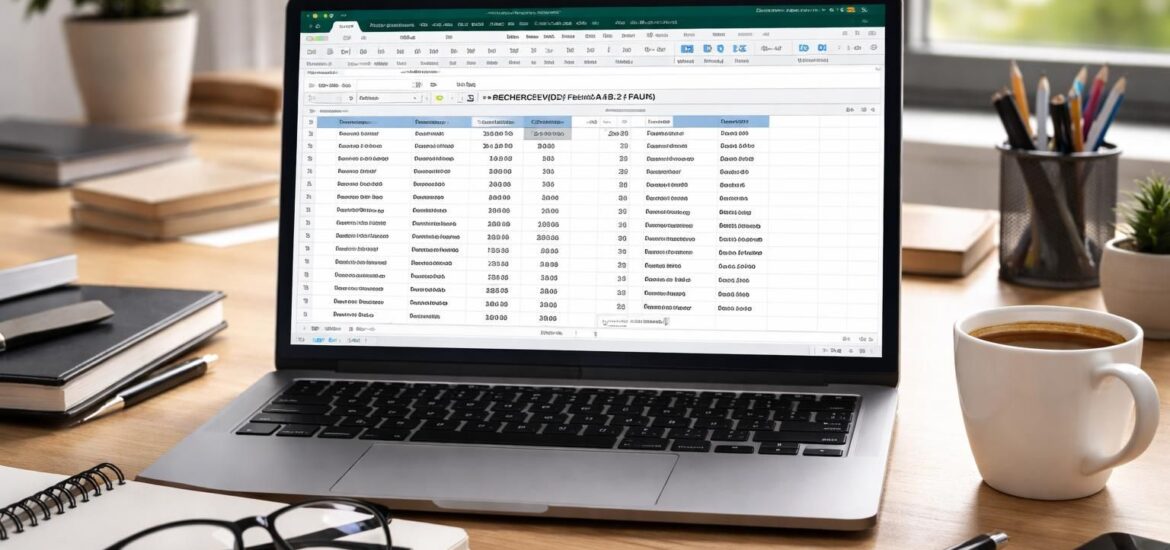Click the fourth column's blue table header
Screen dimensions: 1170x550
pos(547,121)
